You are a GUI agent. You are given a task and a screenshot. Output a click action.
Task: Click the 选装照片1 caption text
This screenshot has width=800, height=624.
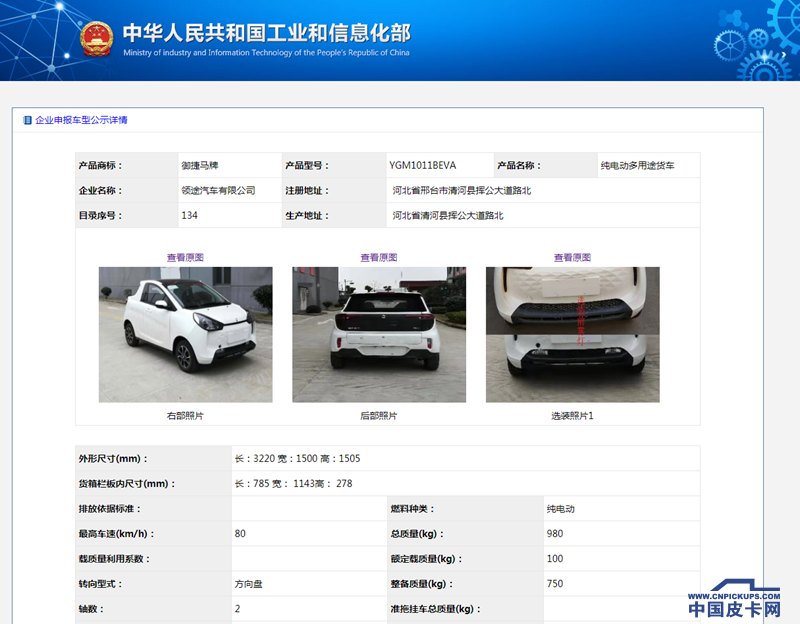[572, 415]
